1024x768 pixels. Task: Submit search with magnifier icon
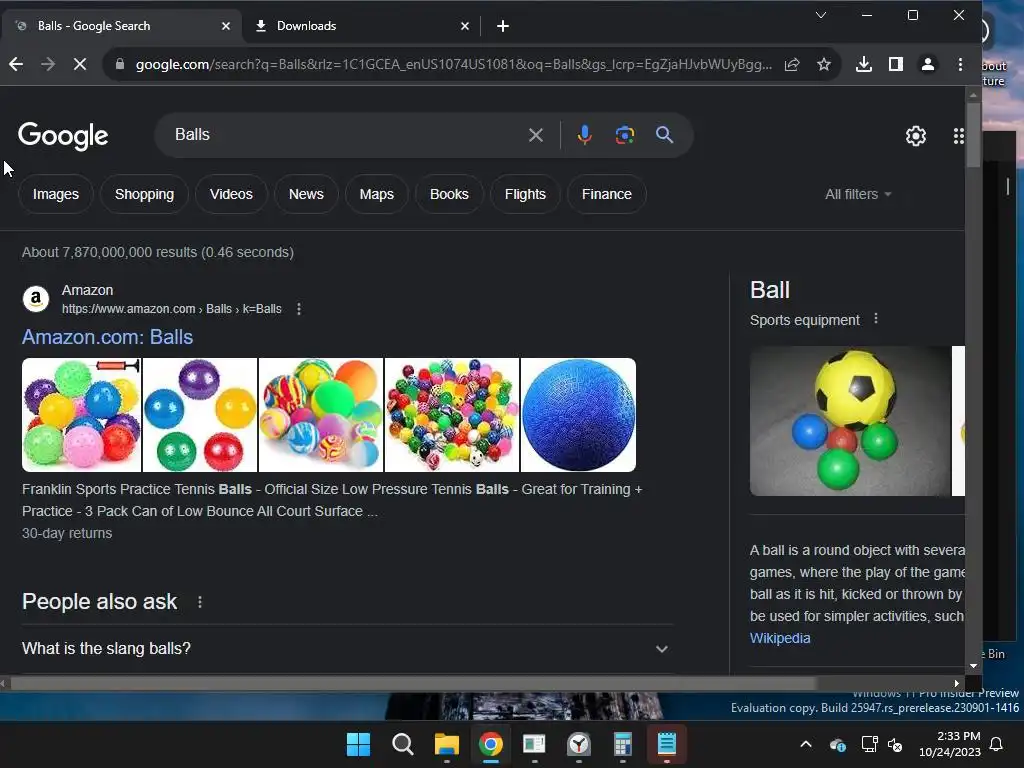(664, 135)
